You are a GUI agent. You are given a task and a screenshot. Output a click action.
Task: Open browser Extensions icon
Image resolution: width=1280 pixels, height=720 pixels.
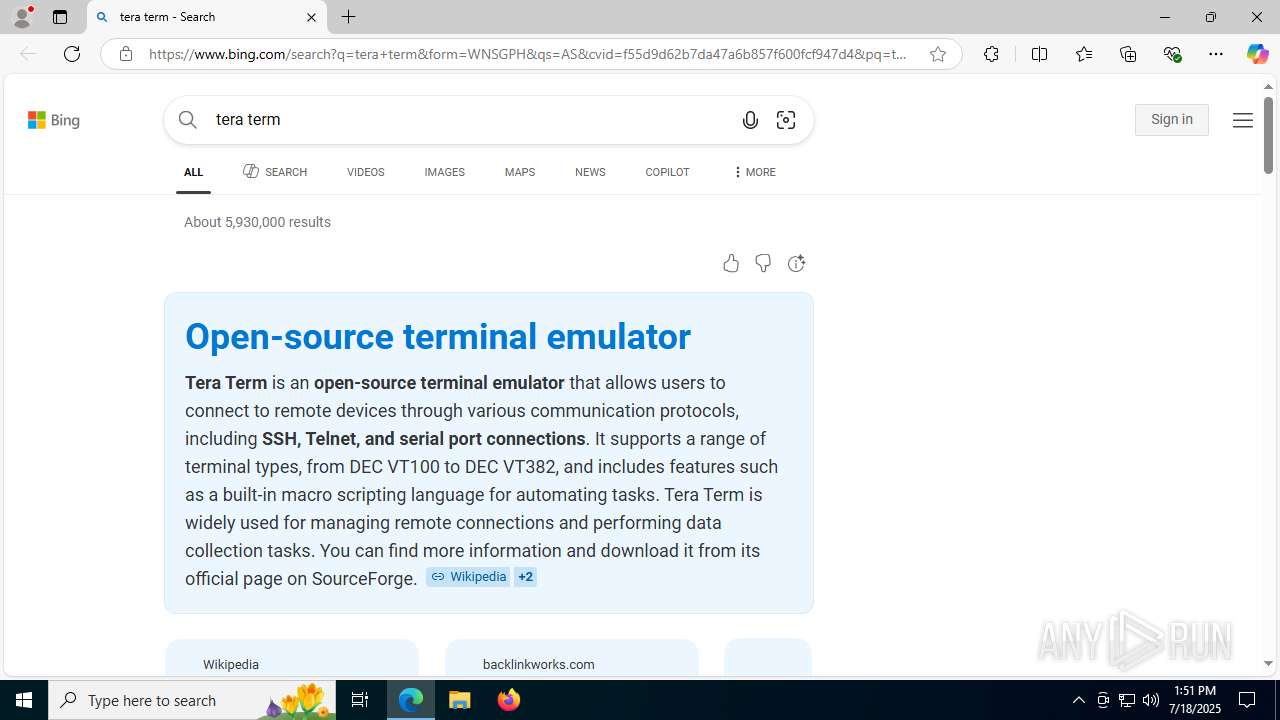point(991,54)
